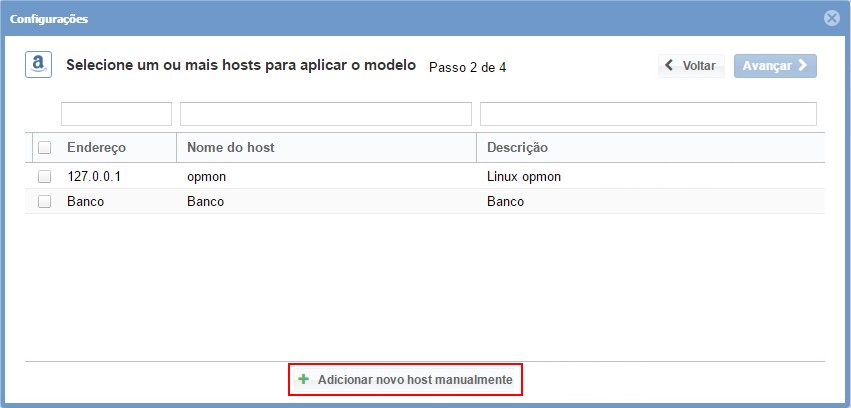The image size is (851, 408).
Task: Close the Configurações dialog
Action: [x=831, y=18]
